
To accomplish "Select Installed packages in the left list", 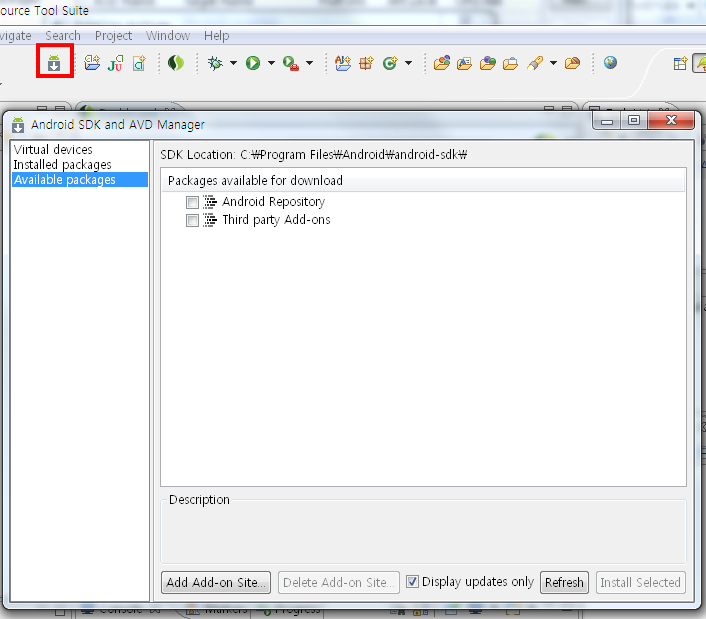I will click(x=79, y=164).
